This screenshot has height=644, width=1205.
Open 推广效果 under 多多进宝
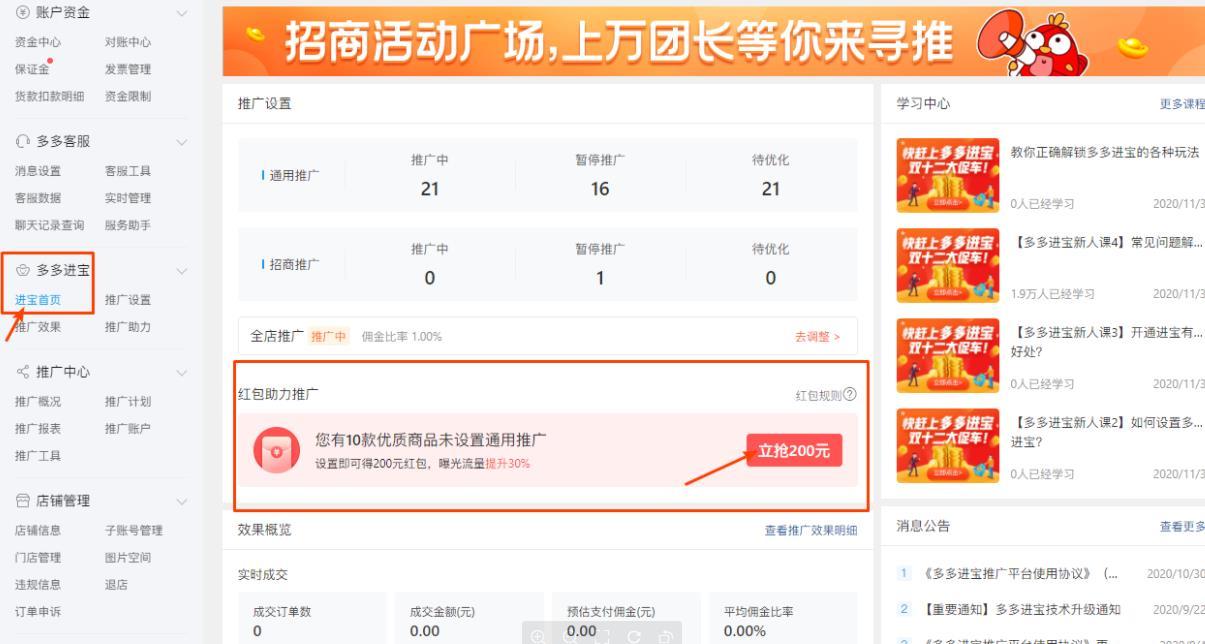[37, 326]
